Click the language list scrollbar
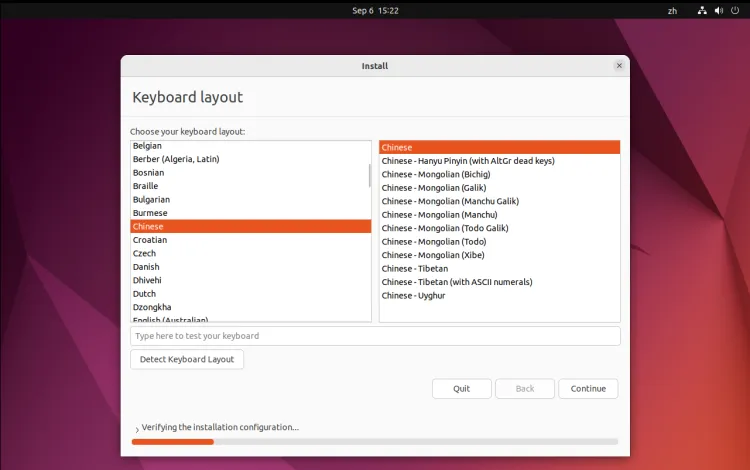This screenshot has width=750, height=470. 371,176
